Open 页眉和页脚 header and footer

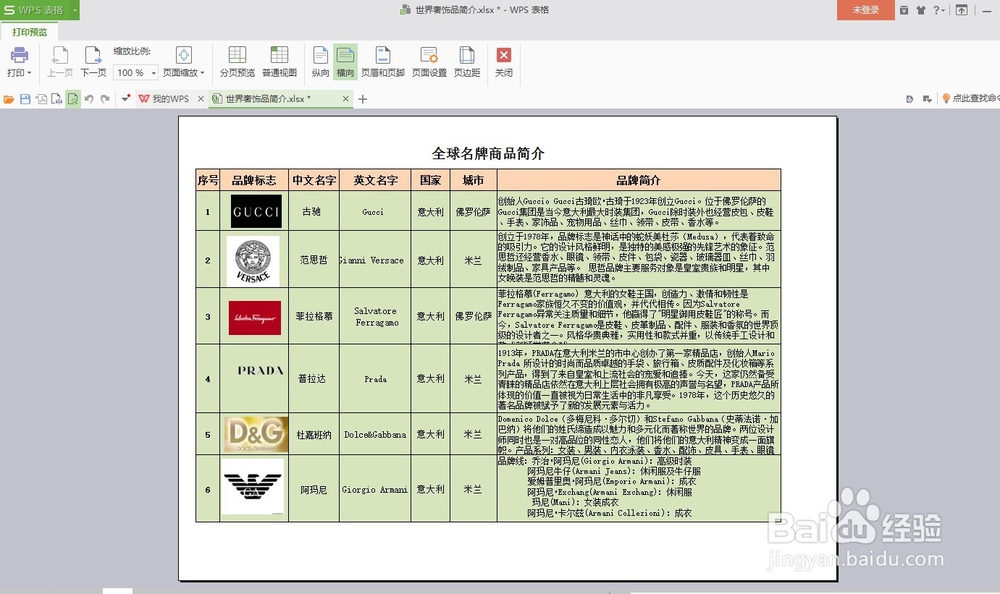pos(383,62)
